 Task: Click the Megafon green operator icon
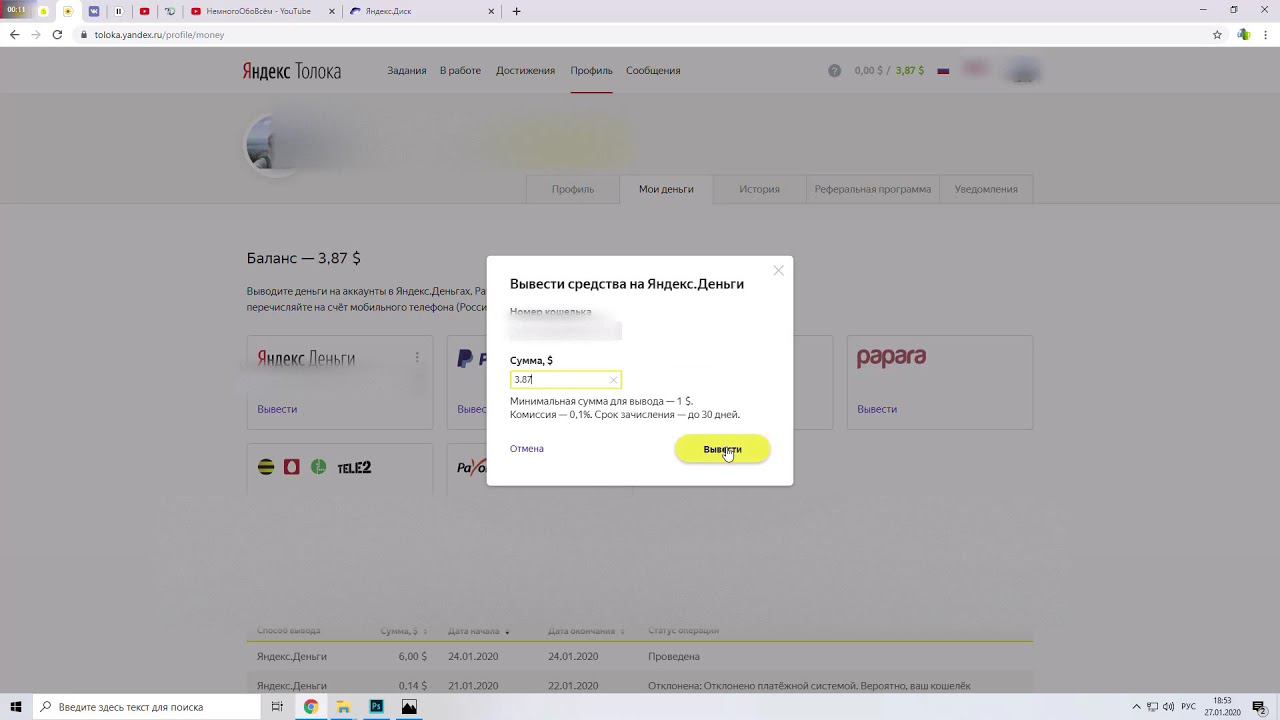pos(318,467)
